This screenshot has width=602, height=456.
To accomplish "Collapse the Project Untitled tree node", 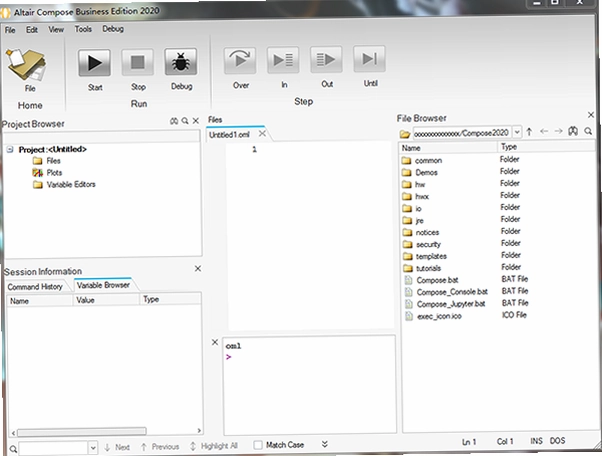I will [10, 149].
